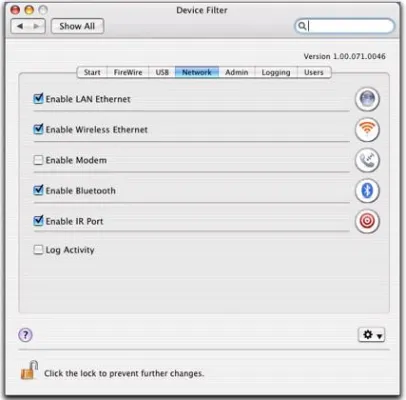
Task: Switch to the Users tab
Action: coord(314,72)
